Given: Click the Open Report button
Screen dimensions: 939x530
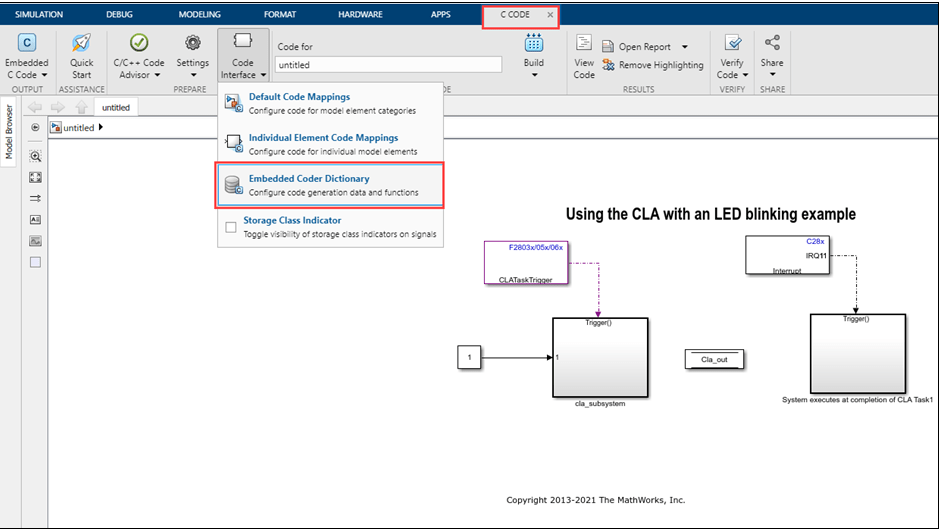Looking at the screenshot, I should [x=636, y=47].
